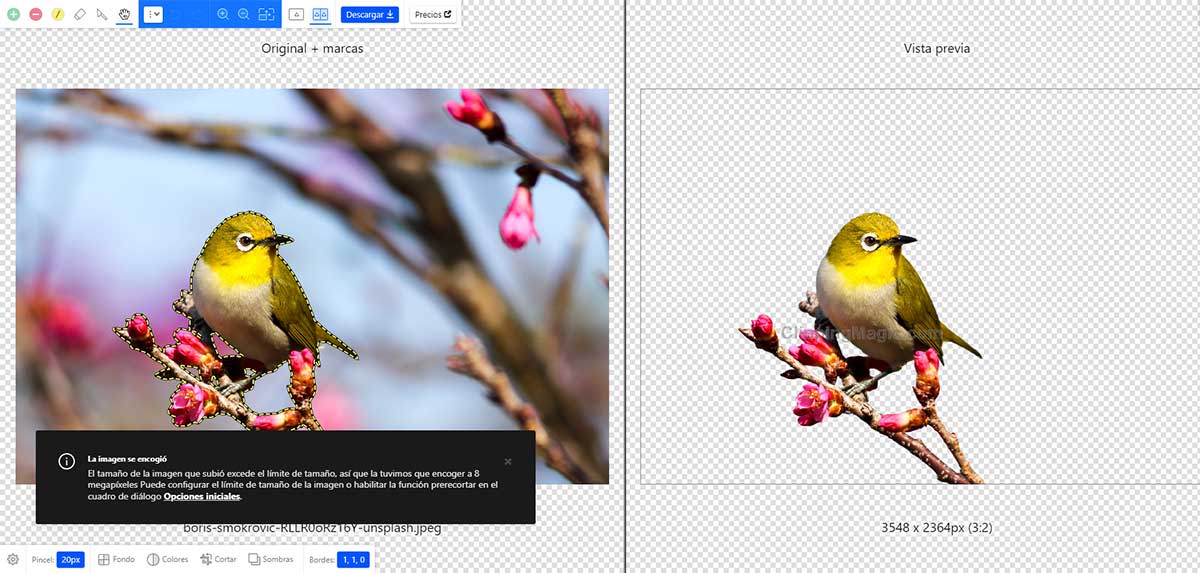This screenshot has width=1200, height=573.
Task: Expand the Bordes 1, 1, 0 settings
Action: coord(353,560)
